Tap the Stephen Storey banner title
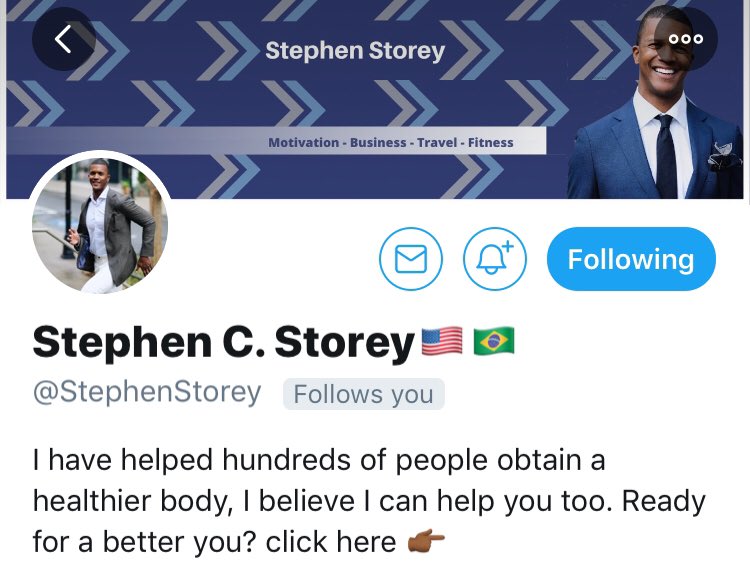This screenshot has height=570, width=750. click(355, 51)
